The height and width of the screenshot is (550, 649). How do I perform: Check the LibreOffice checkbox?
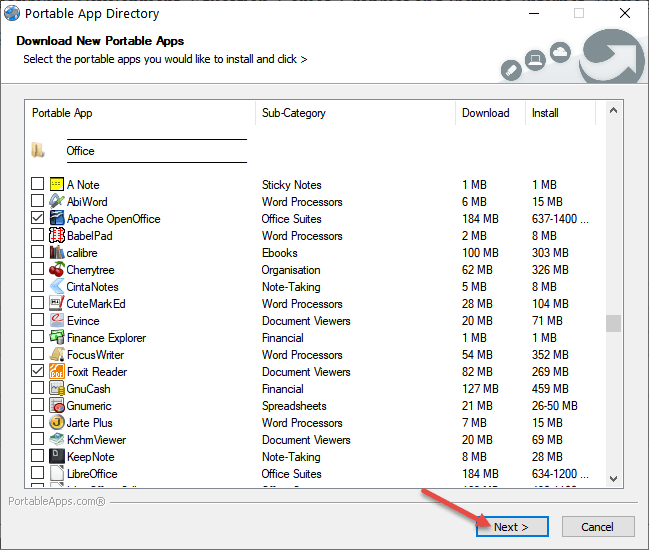(38, 472)
